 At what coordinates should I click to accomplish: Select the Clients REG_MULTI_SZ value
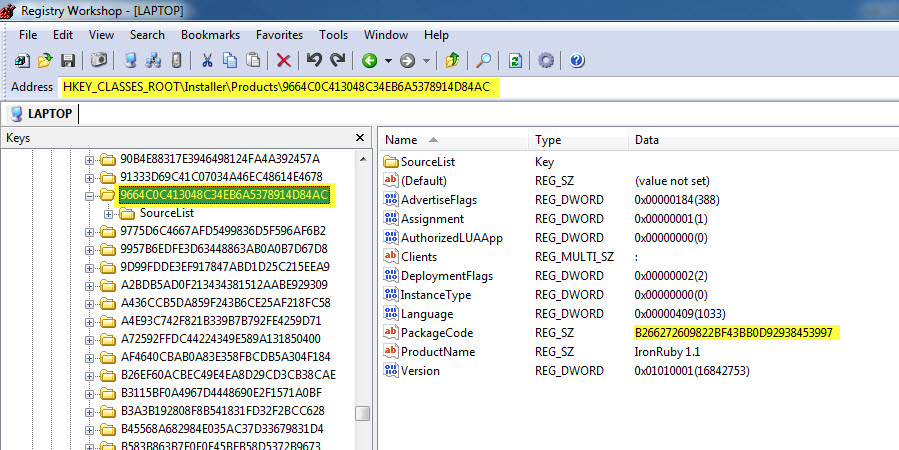pos(419,256)
